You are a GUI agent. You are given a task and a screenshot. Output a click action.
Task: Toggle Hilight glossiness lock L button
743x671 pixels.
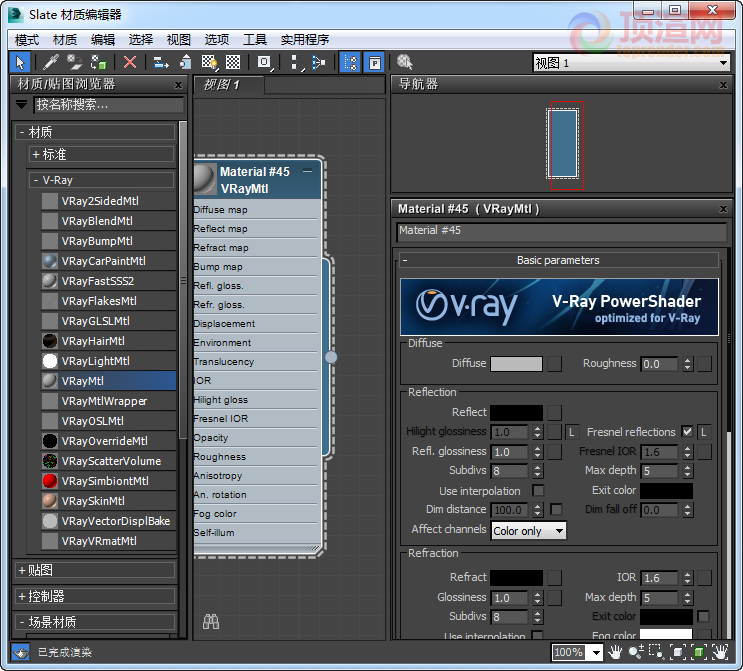[x=571, y=432]
